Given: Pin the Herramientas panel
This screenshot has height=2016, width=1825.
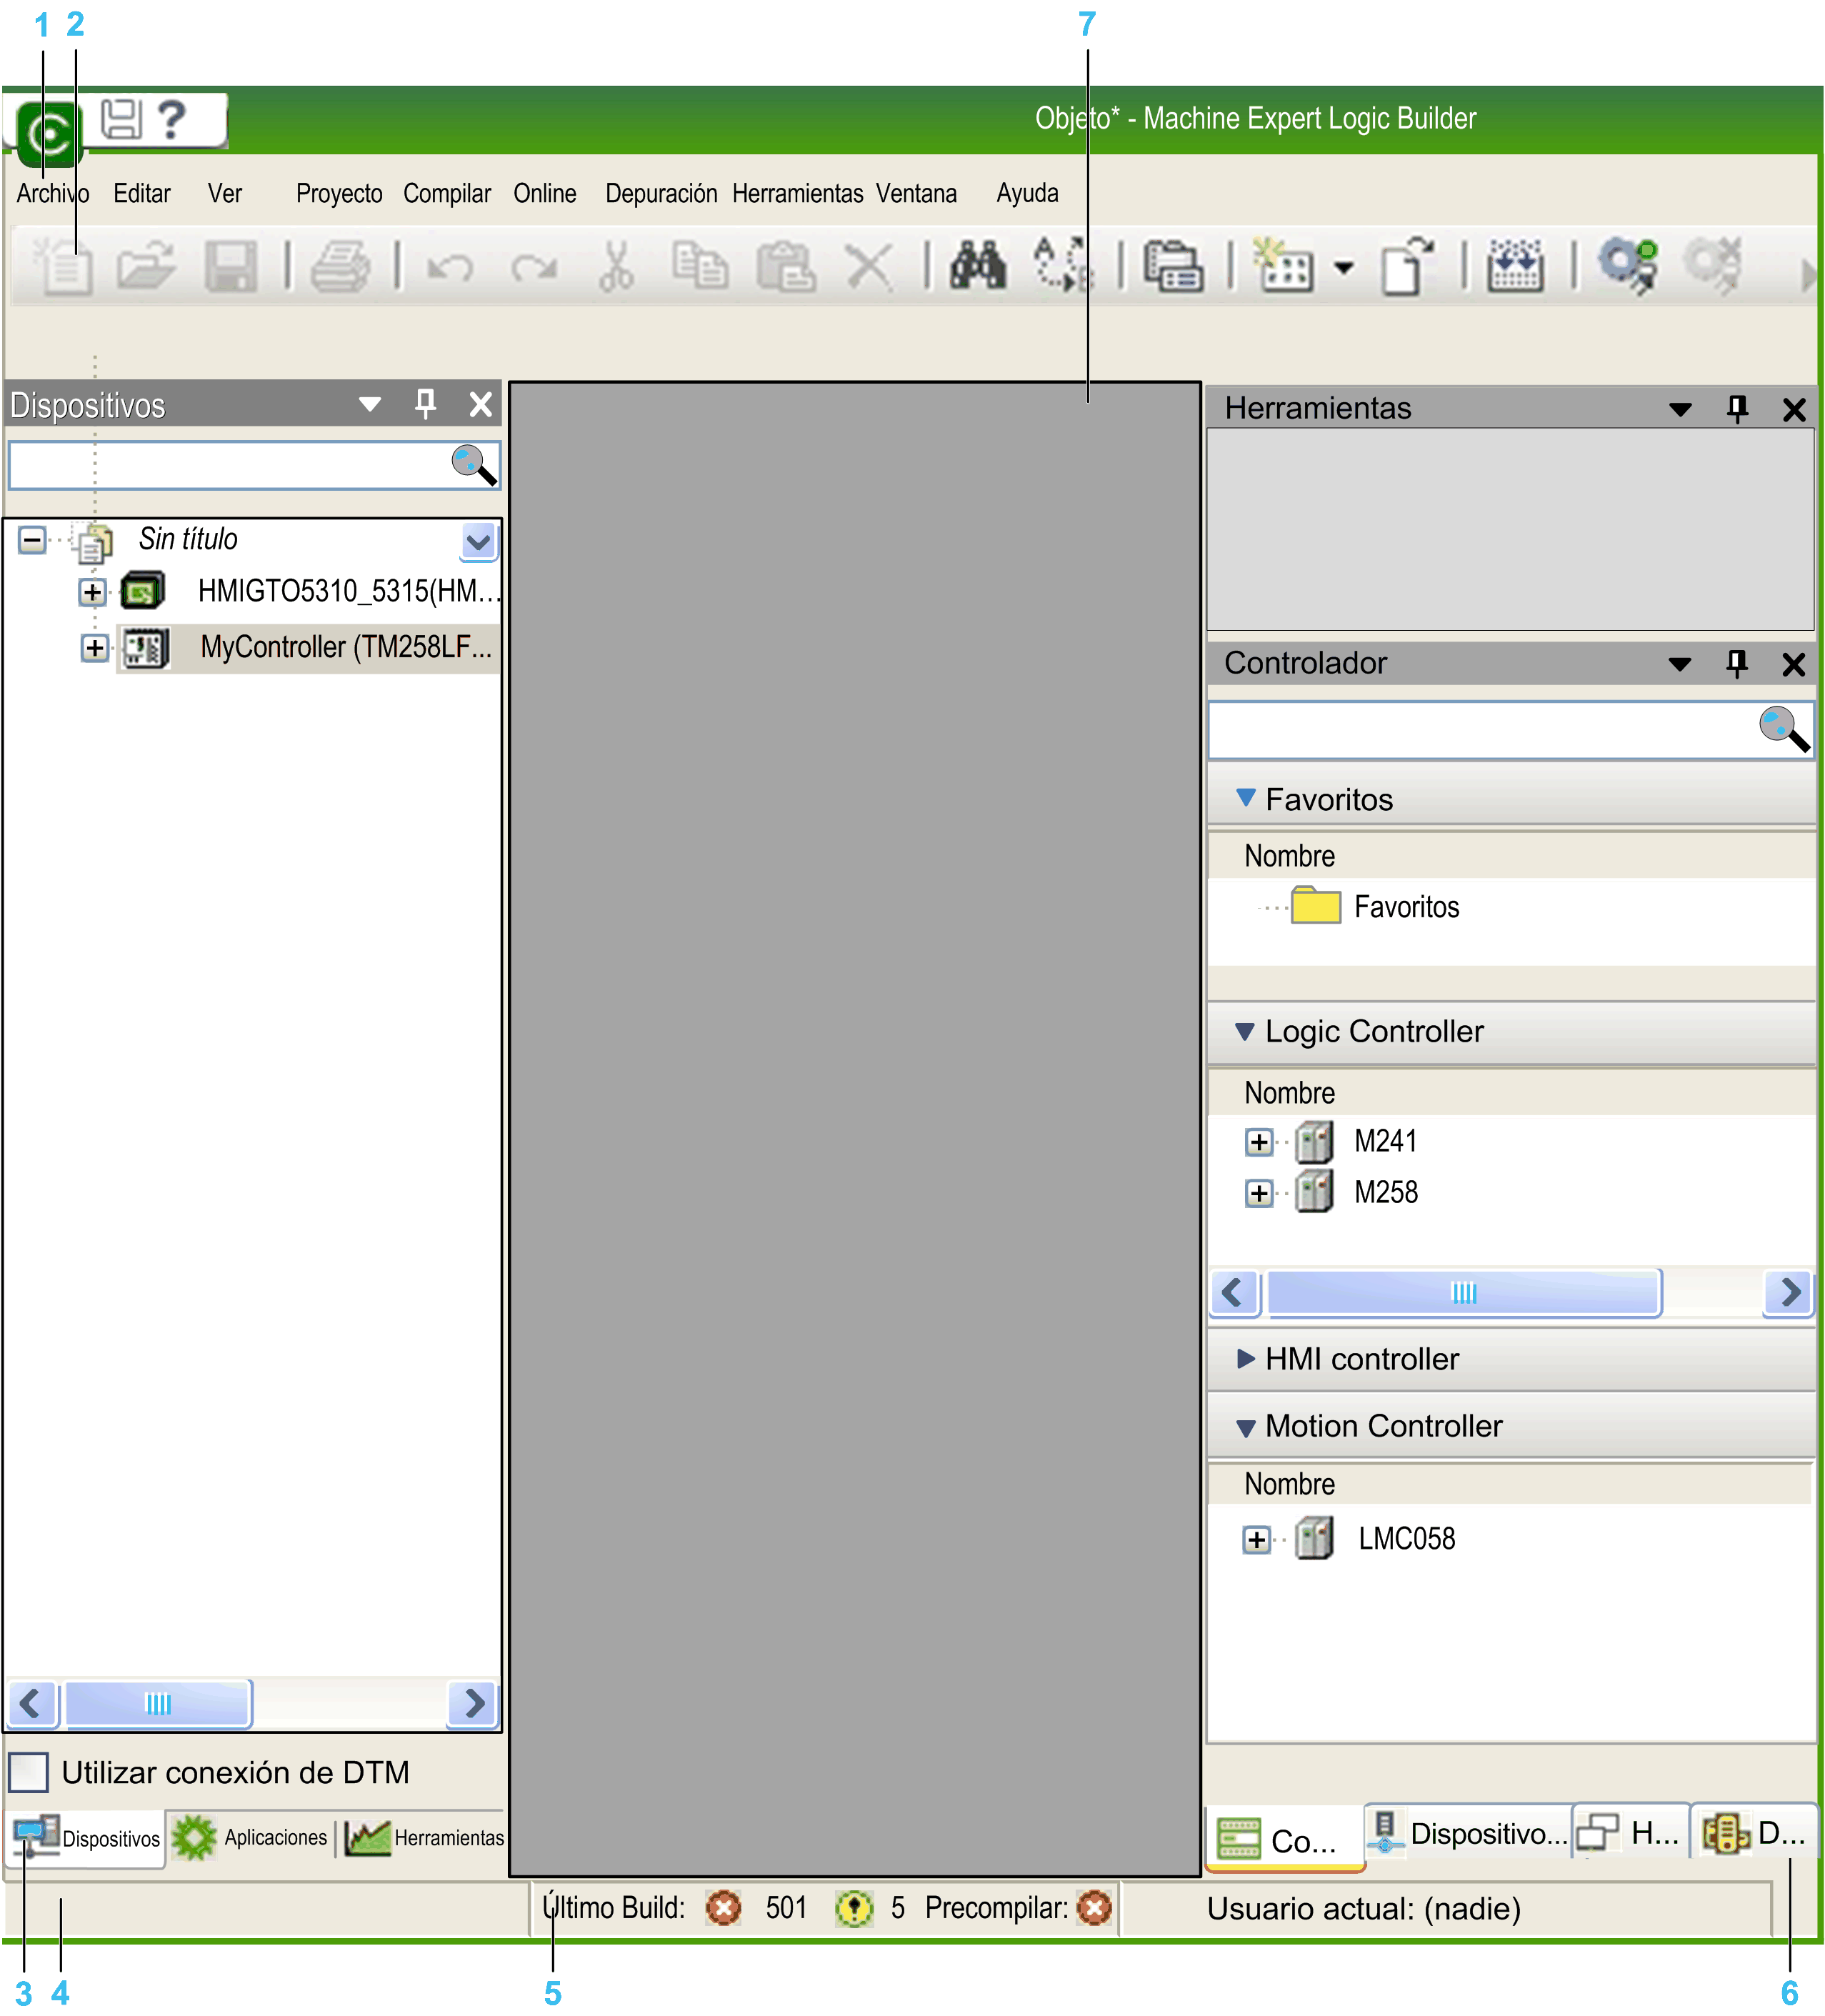Looking at the screenshot, I should (1737, 408).
